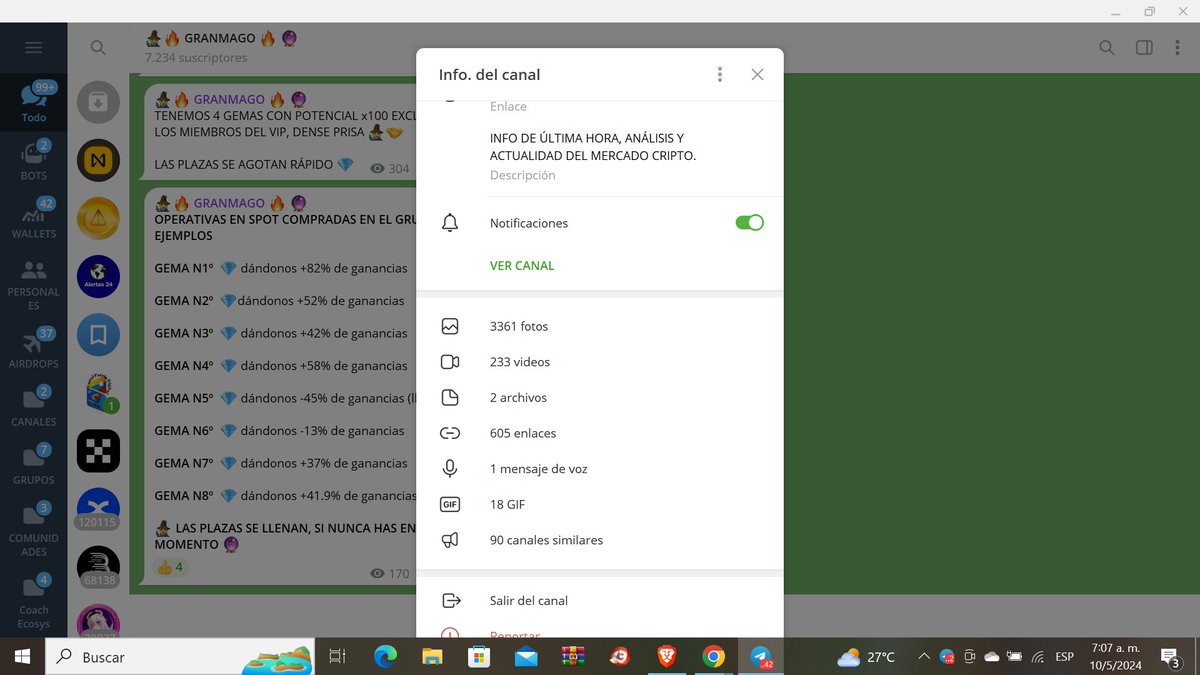Open Mail app from taskbar

pos(526,657)
